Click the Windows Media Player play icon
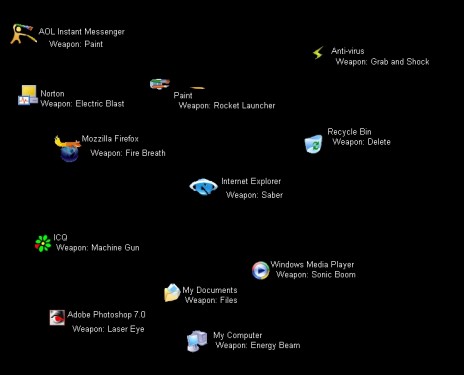Image resolution: width=464 pixels, height=375 pixels. point(260,270)
